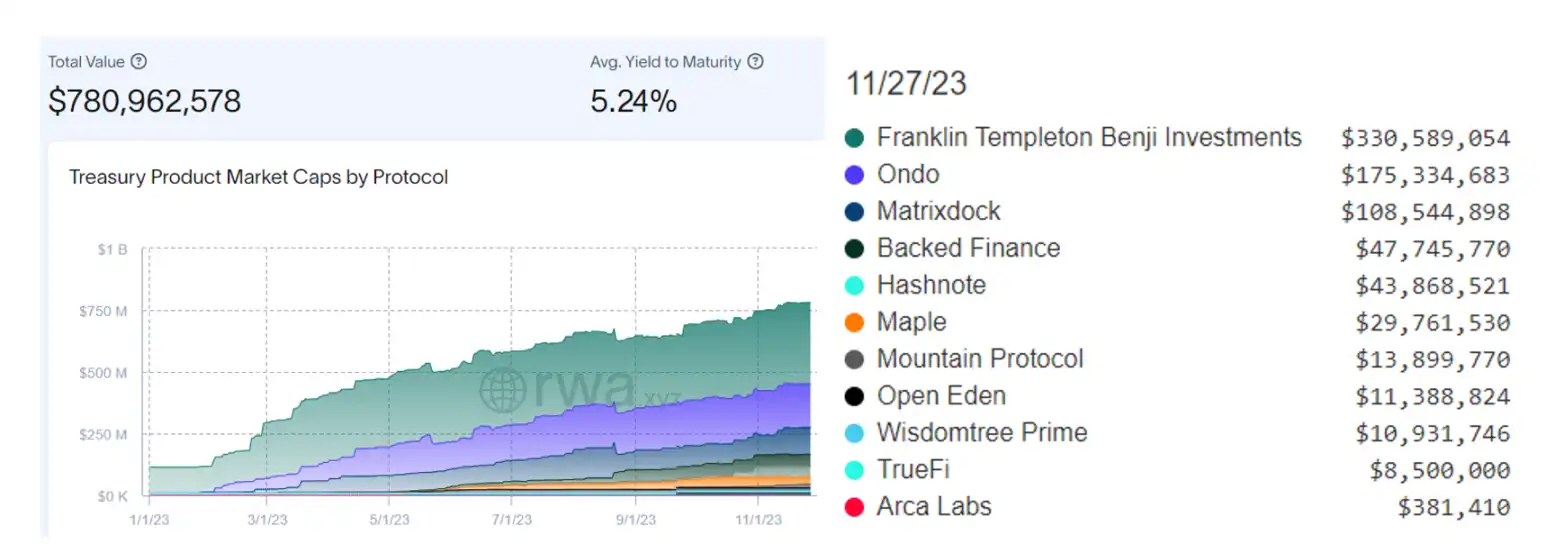The image size is (1546, 553).
Task: Click the Maple orange legend dot
Action: click(x=854, y=323)
